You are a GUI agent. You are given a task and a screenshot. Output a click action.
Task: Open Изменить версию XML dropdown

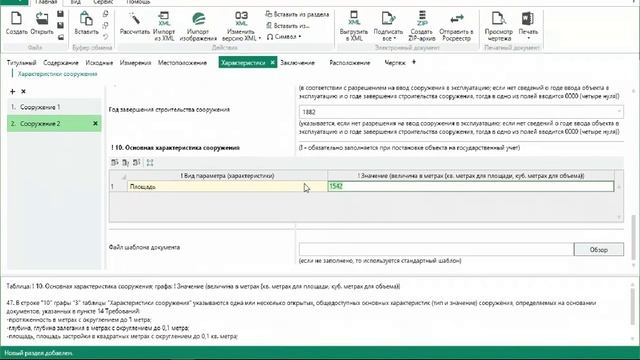tap(241, 26)
